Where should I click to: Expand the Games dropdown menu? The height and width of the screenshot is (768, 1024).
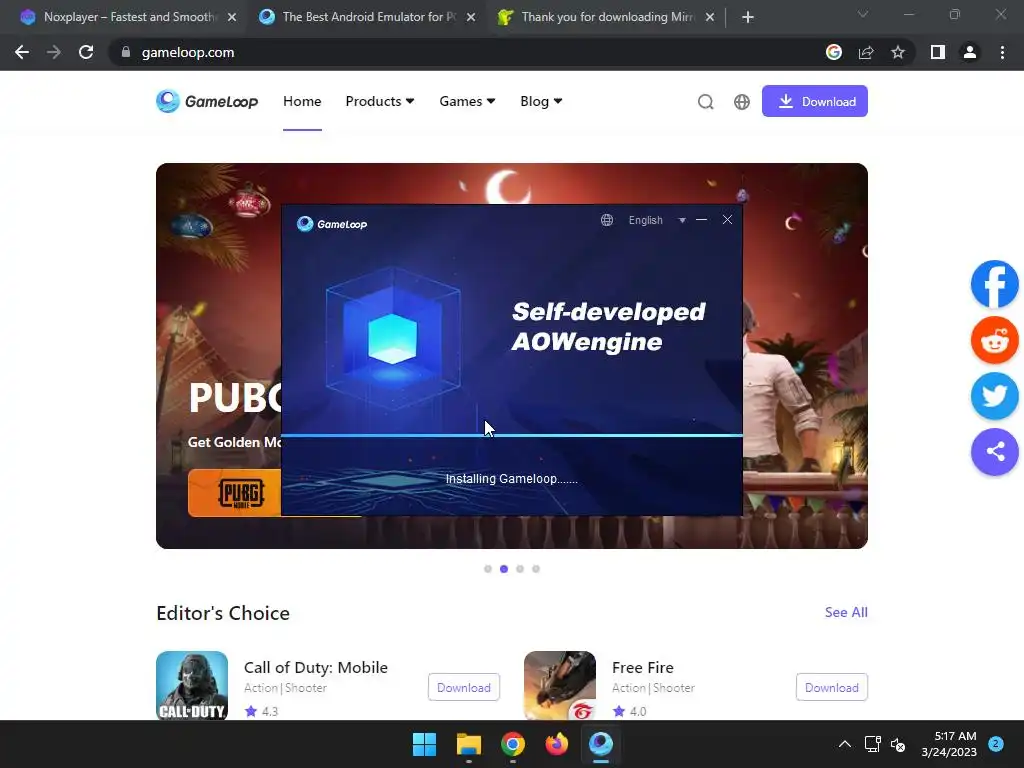[x=467, y=101]
